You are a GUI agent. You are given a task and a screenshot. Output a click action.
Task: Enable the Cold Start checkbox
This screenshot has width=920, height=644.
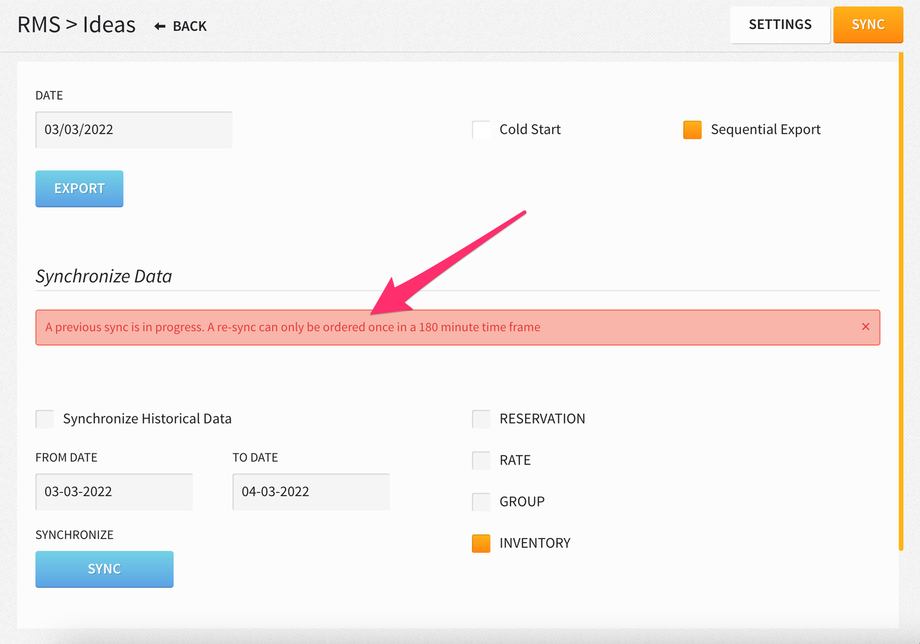pos(481,130)
